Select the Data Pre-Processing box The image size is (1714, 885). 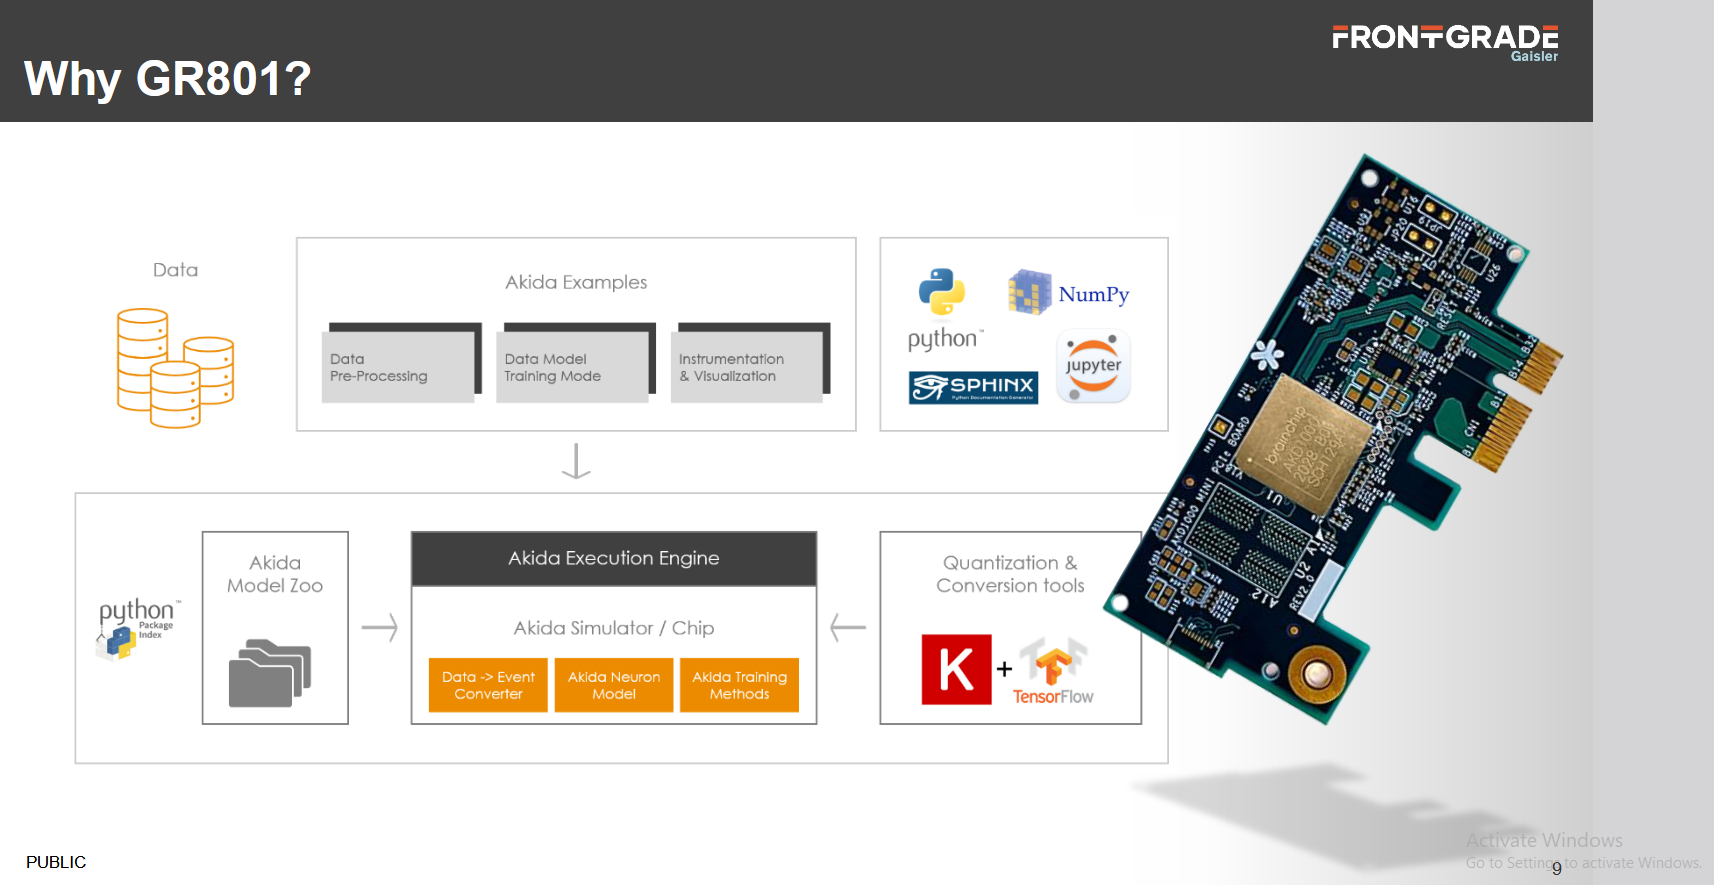tap(398, 367)
